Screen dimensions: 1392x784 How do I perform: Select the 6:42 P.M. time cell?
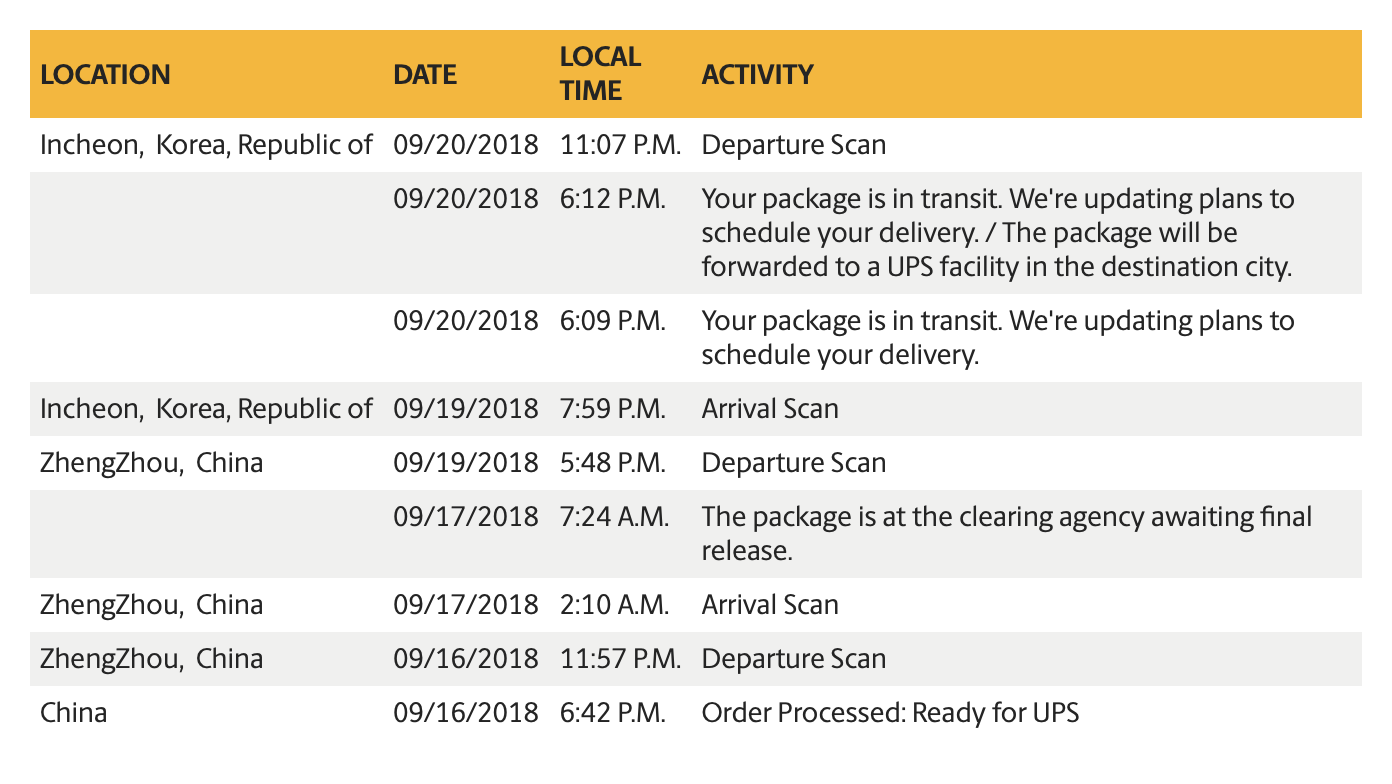point(612,713)
